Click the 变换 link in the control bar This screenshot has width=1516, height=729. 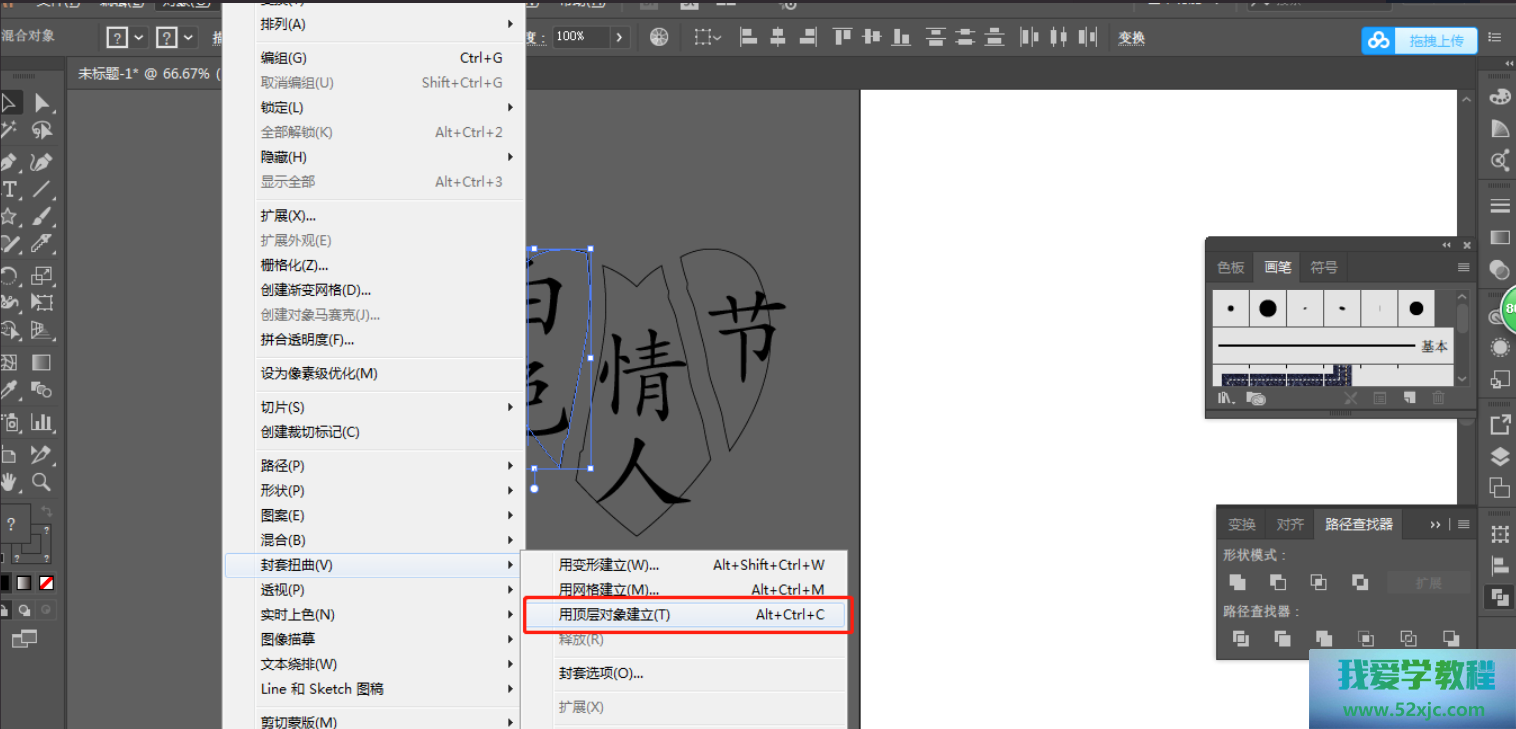[x=1131, y=38]
